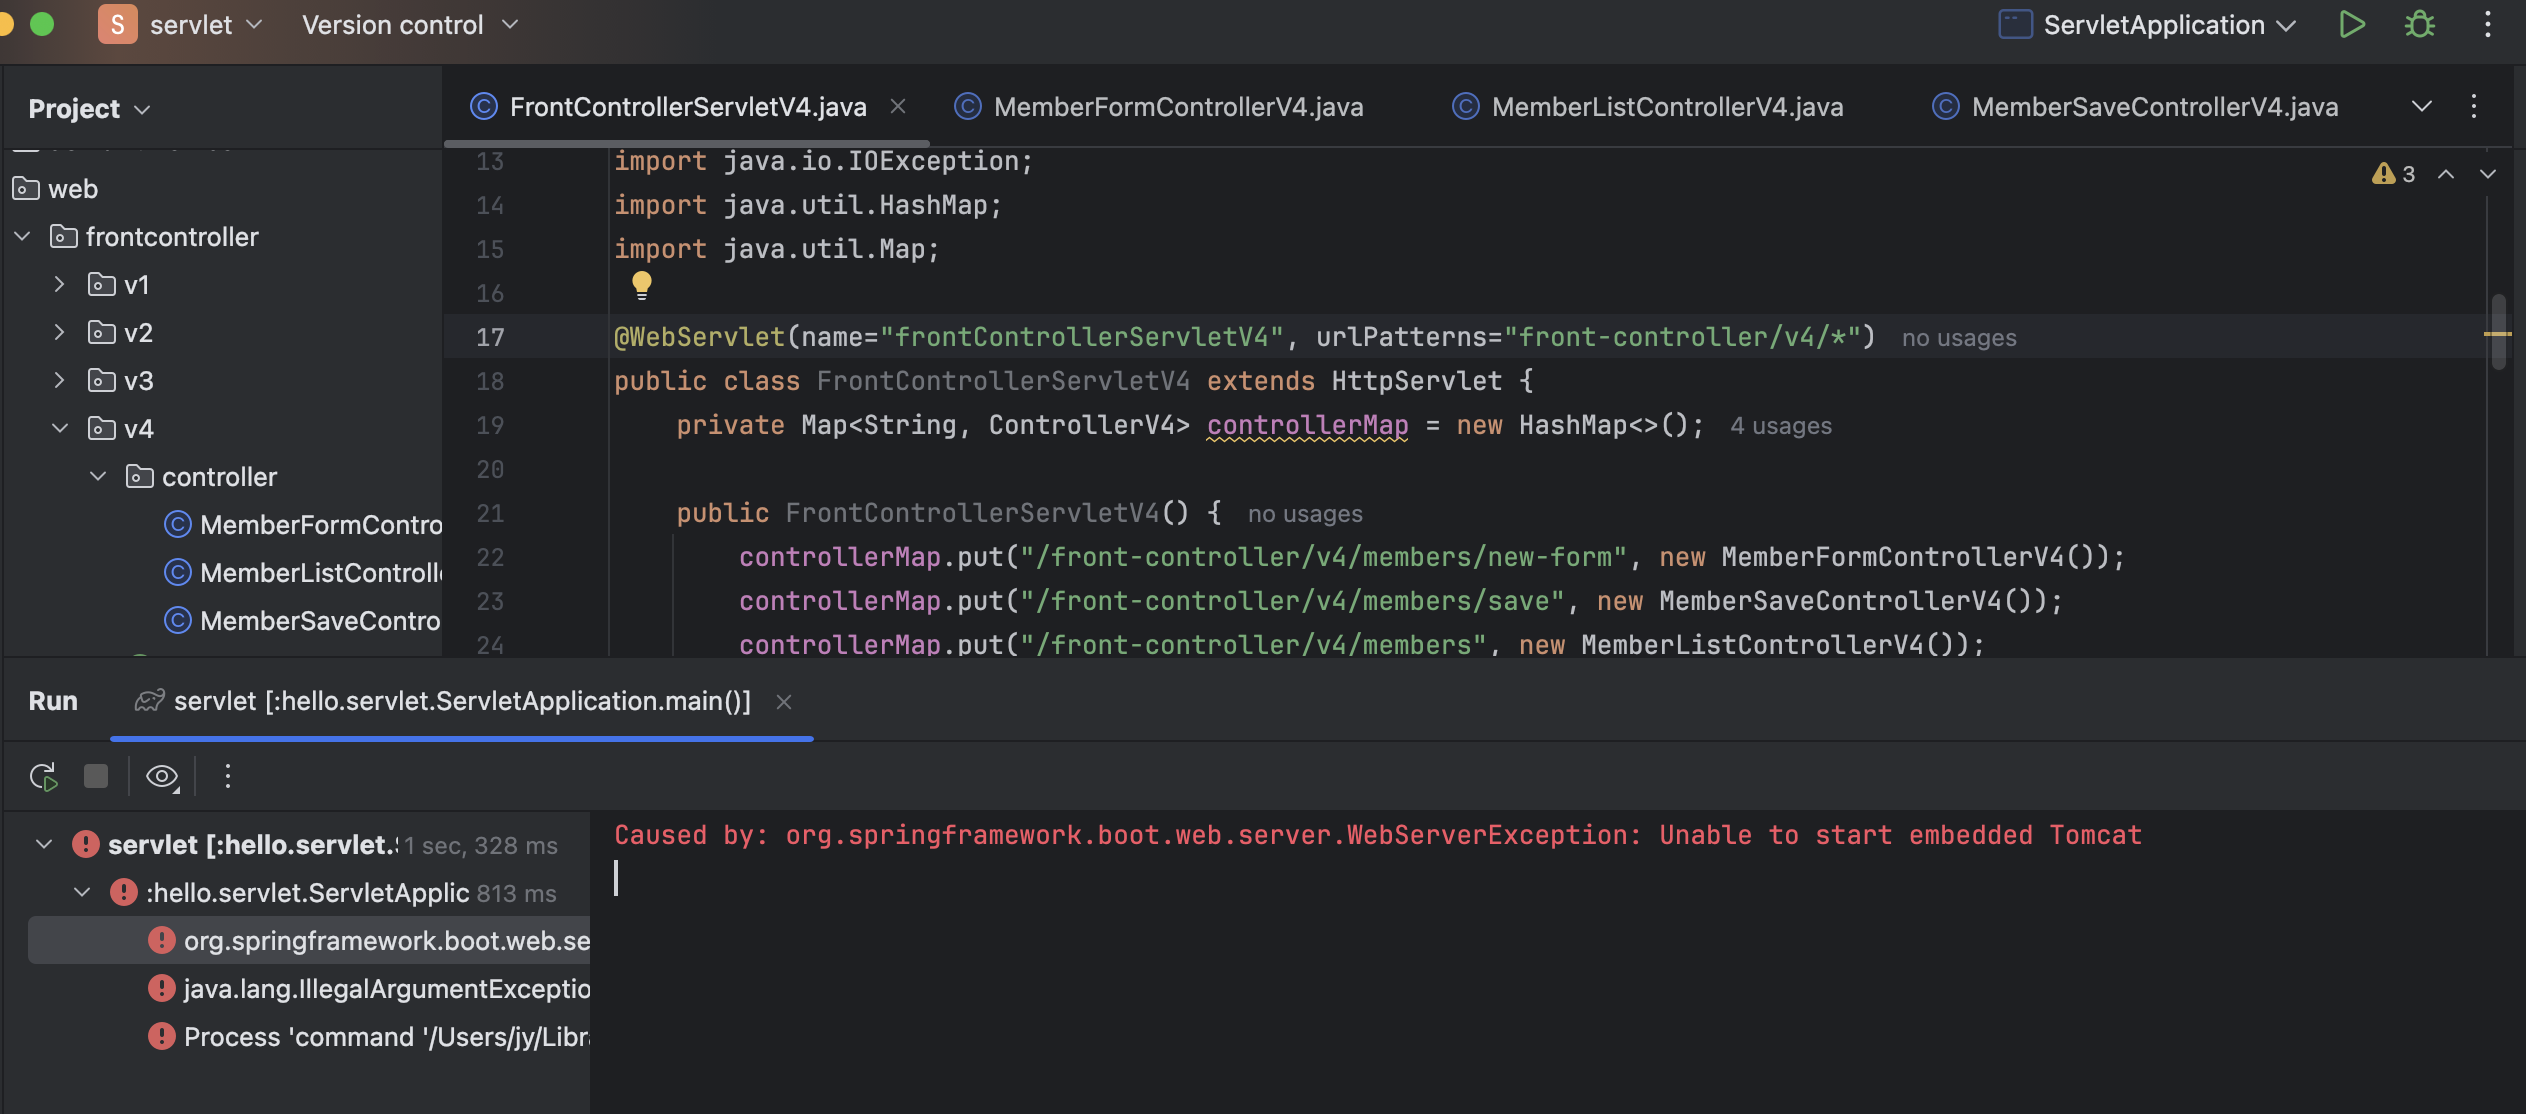
Task: Collapse the frontcontroller folder
Action: click(22, 237)
